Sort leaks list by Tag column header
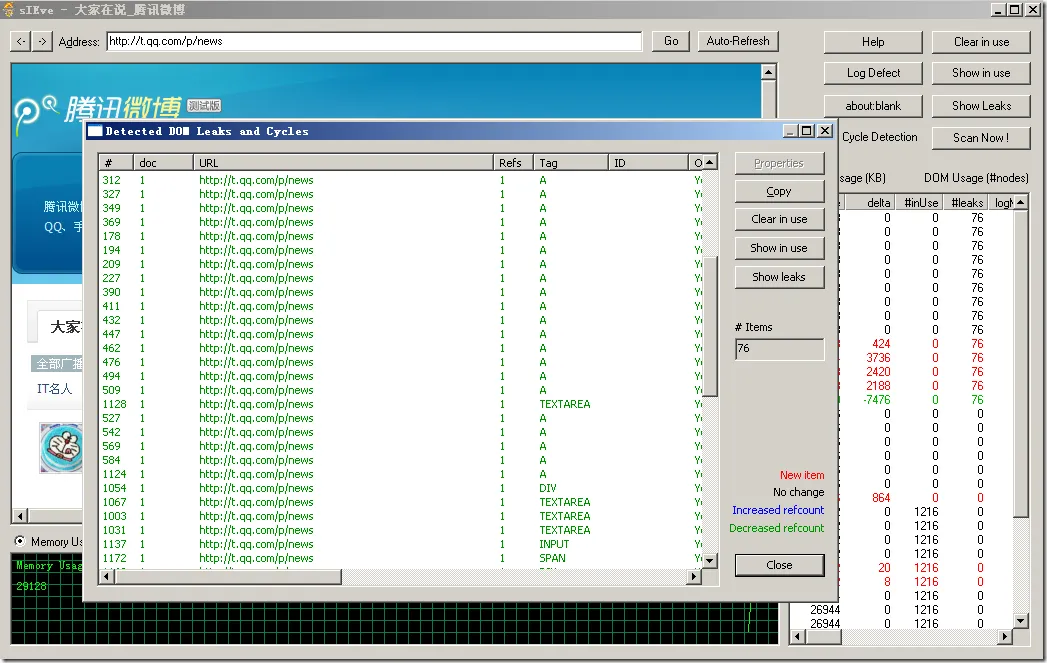This screenshot has height=663, width=1047. pos(570,162)
